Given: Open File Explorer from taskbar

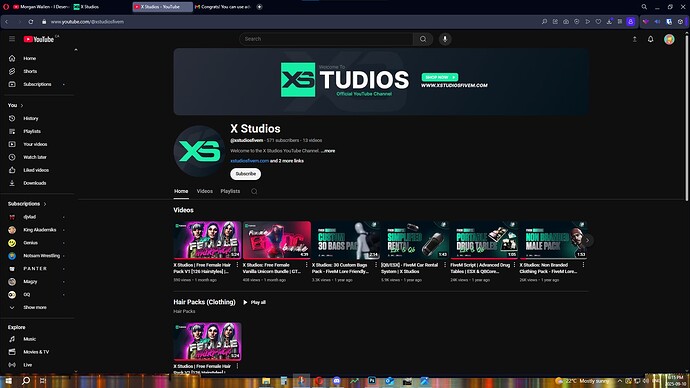Looking at the screenshot, I should pos(266,381).
